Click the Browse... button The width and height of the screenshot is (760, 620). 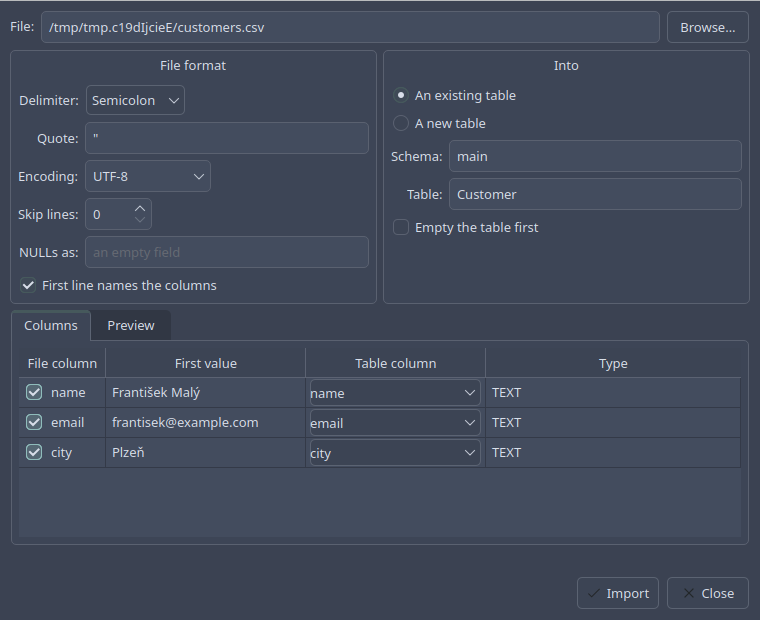coord(708,27)
